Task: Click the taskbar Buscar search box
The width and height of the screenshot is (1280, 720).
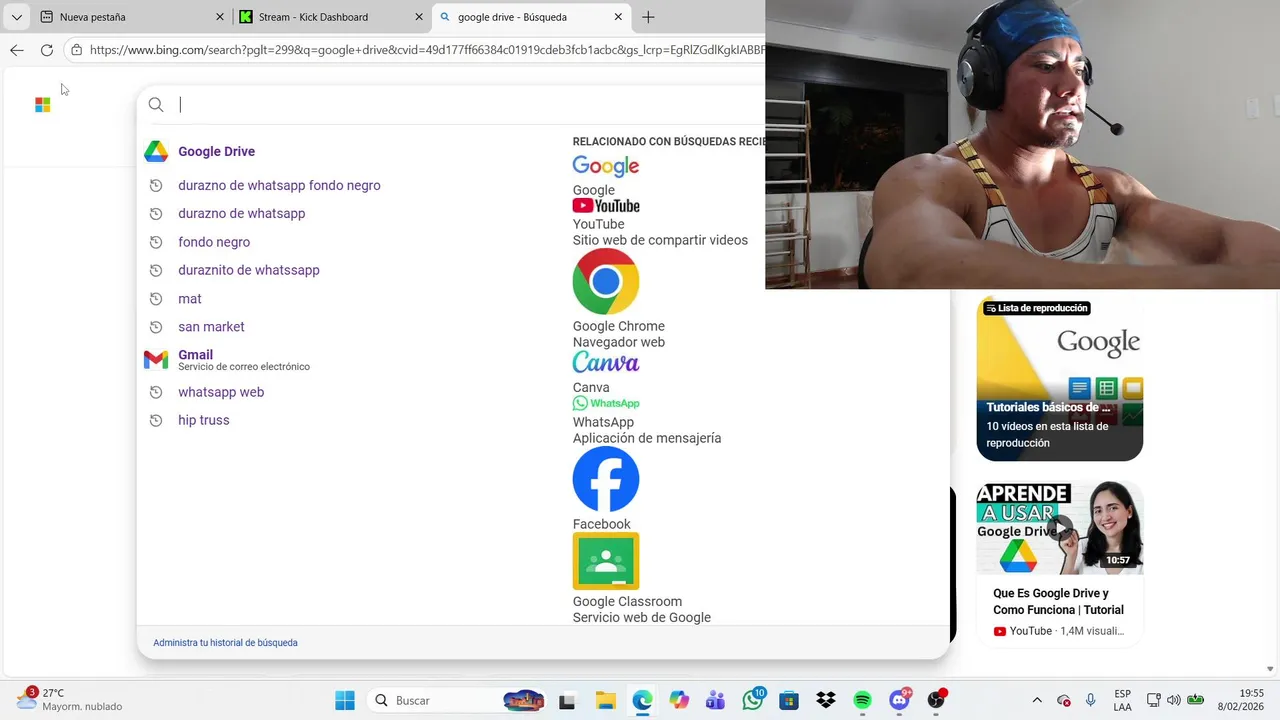Action: coord(457,700)
